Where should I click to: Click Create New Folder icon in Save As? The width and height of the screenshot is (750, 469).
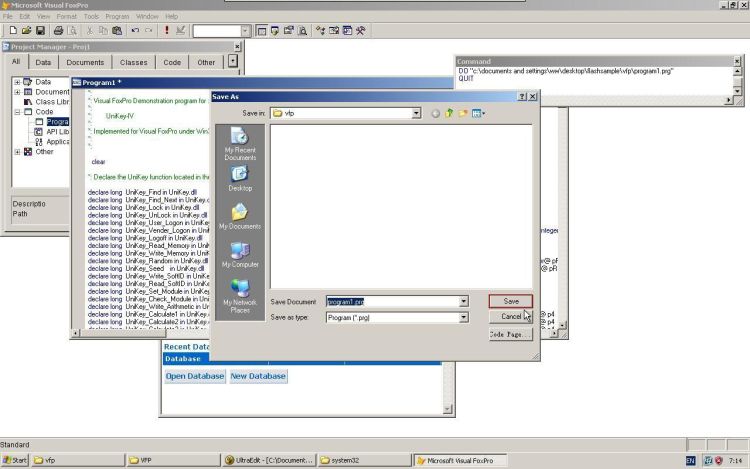(463, 113)
